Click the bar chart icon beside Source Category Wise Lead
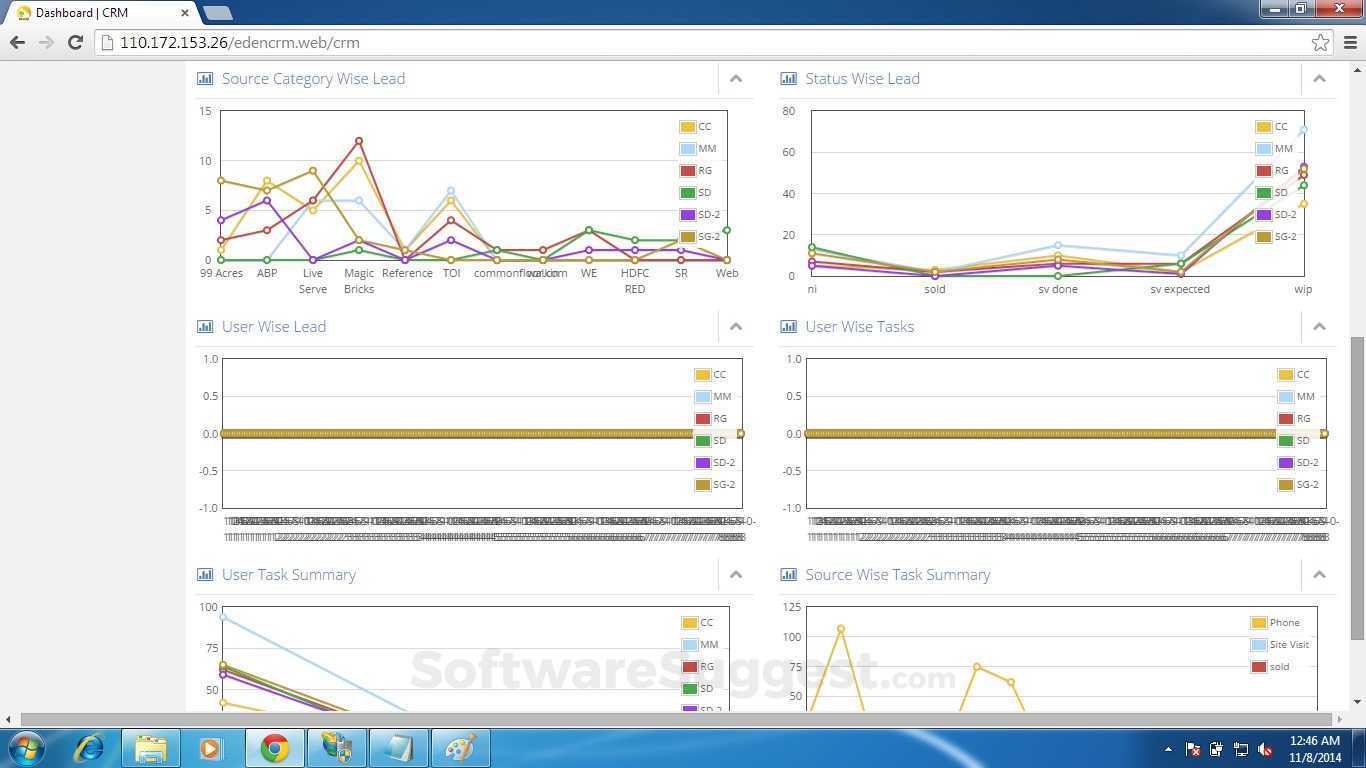1366x768 pixels. (205, 79)
